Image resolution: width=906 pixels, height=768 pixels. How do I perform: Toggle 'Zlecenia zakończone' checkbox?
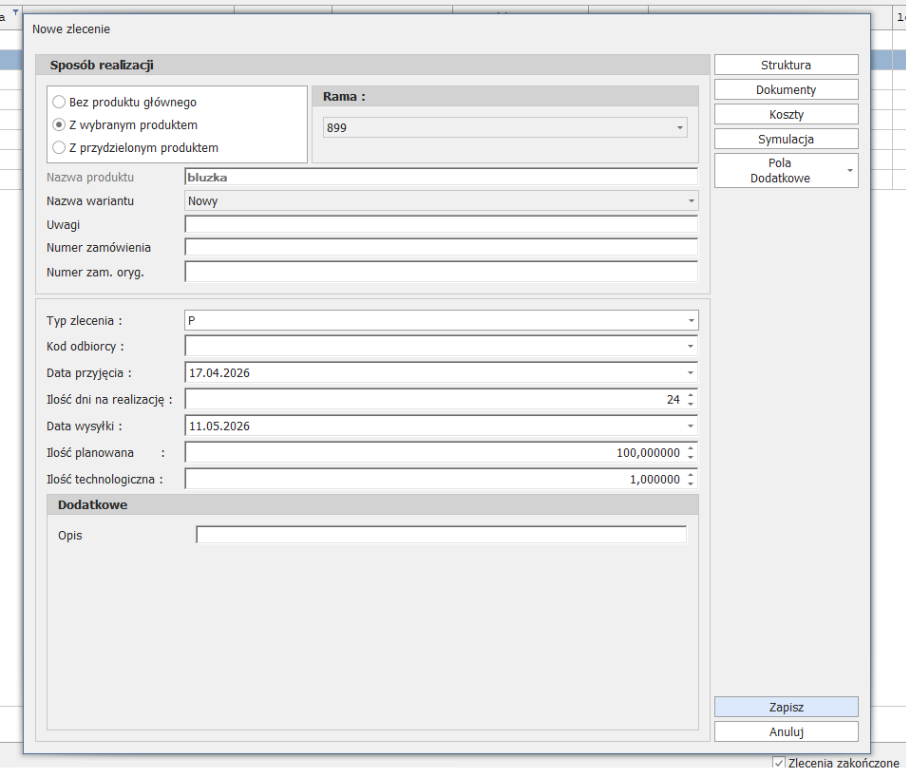[x=779, y=763]
